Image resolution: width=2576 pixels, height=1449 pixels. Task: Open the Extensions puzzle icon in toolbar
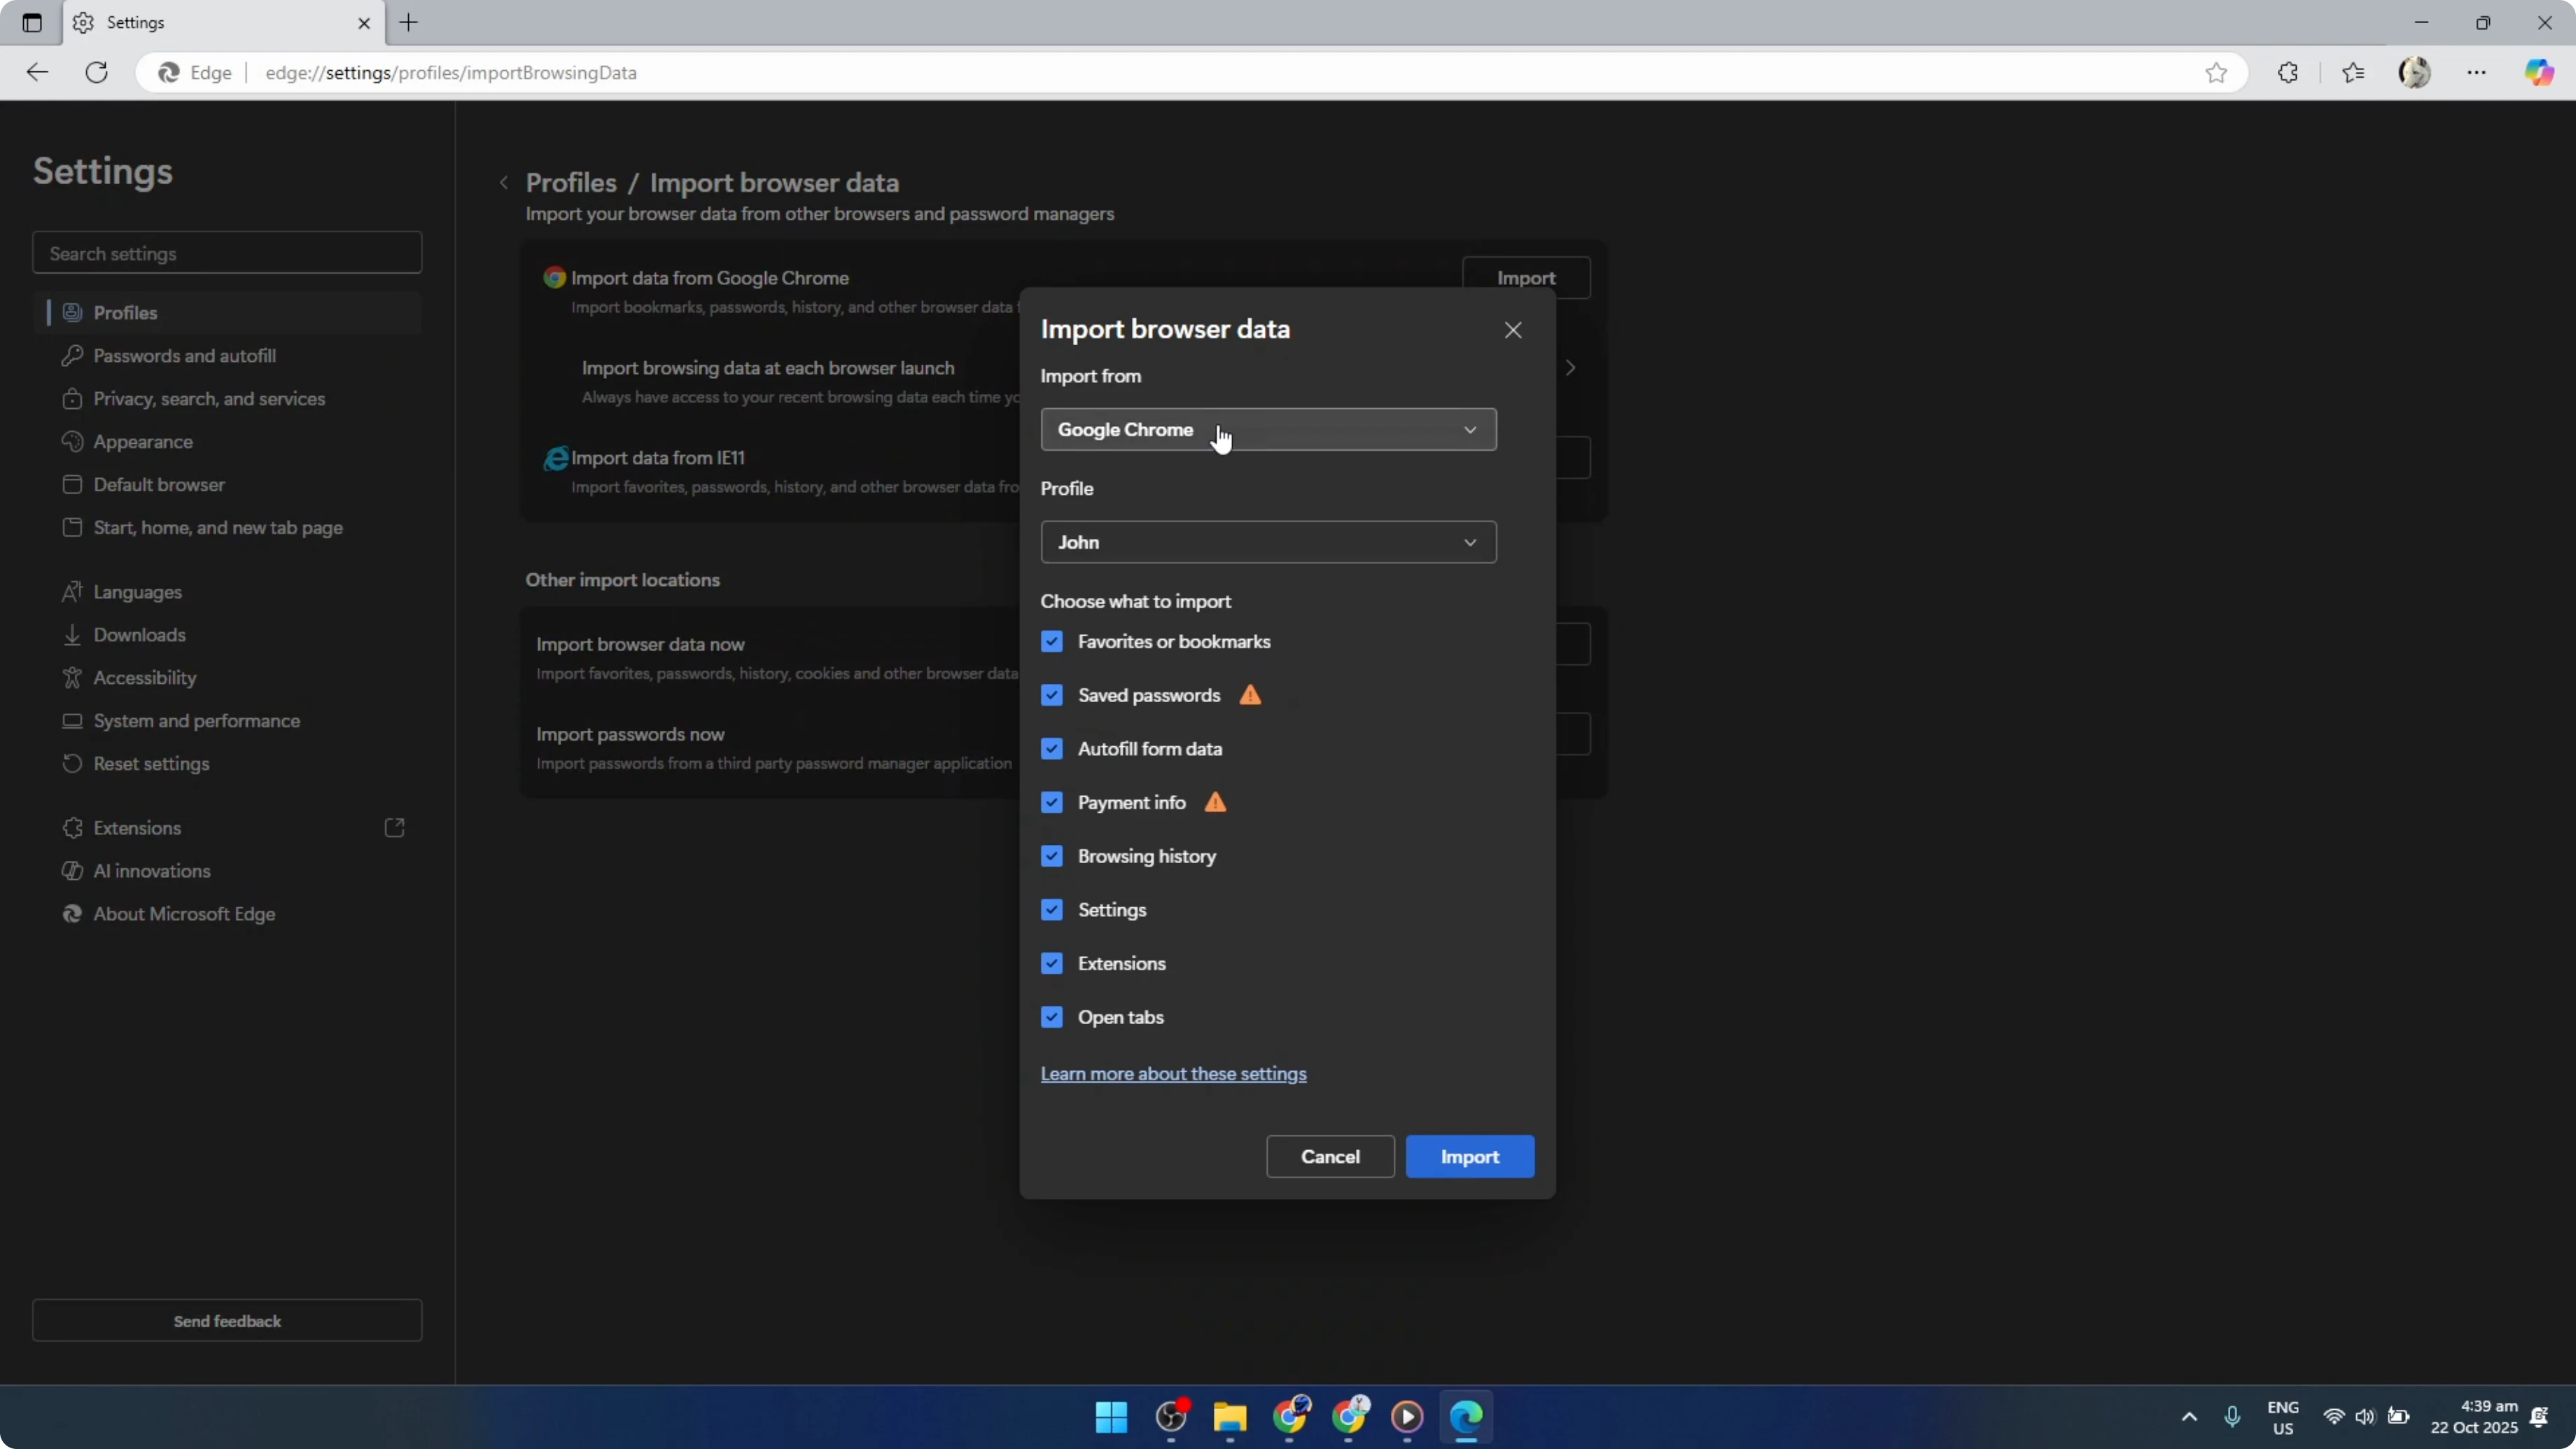point(2288,72)
